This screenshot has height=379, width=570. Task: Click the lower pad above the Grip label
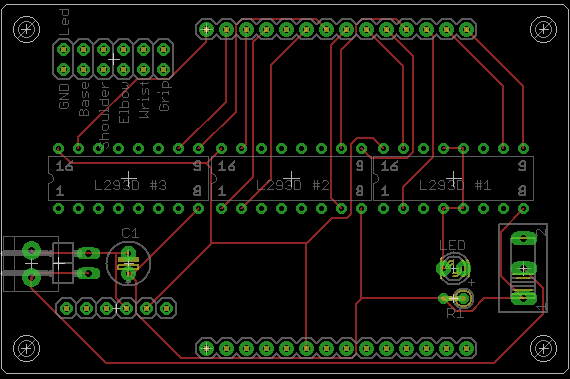pos(164,69)
